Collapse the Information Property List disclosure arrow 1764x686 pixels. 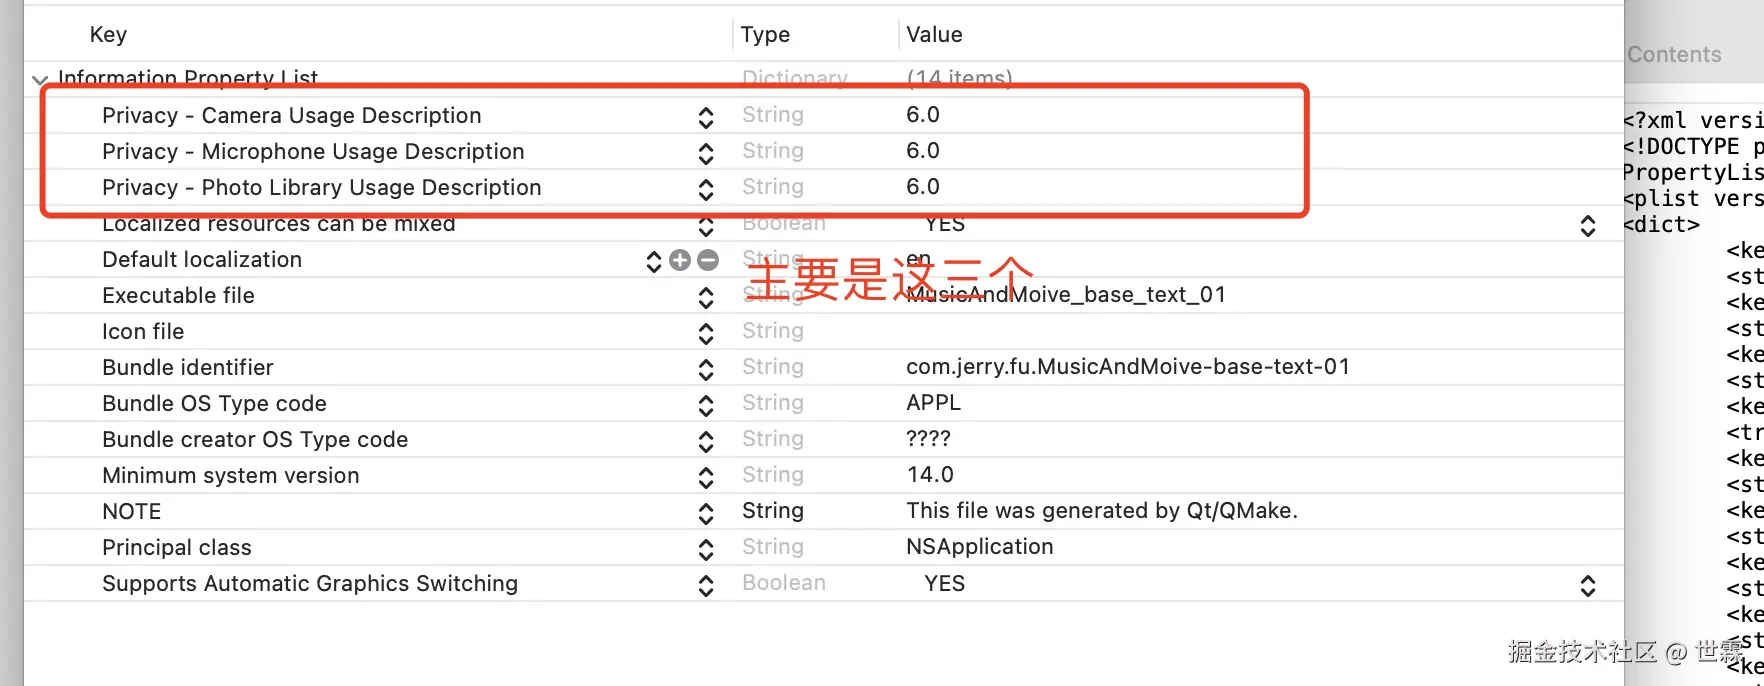[40, 80]
